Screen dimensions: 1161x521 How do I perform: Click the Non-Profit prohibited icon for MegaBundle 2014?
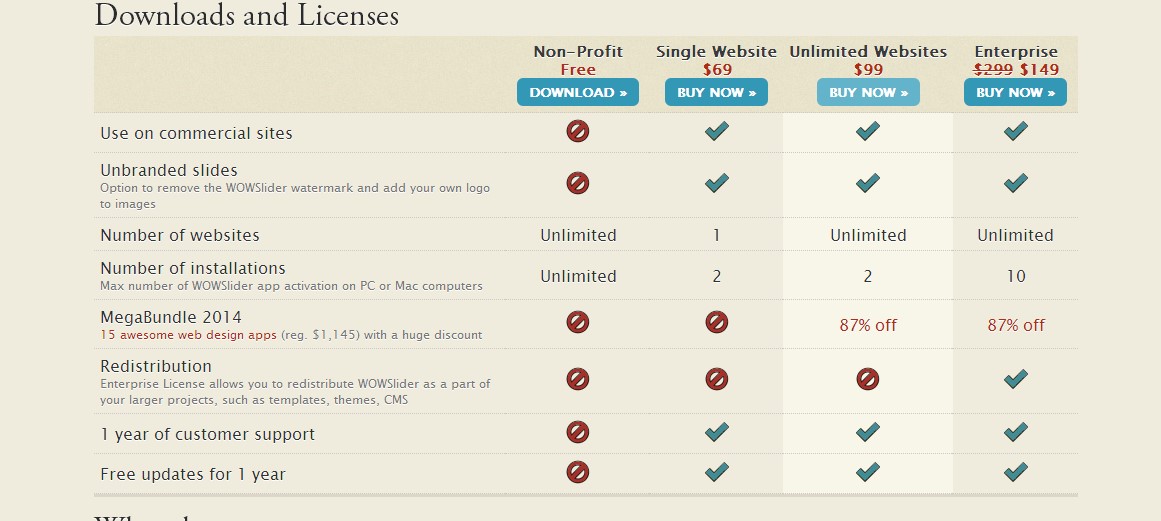[x=578, y=322]
